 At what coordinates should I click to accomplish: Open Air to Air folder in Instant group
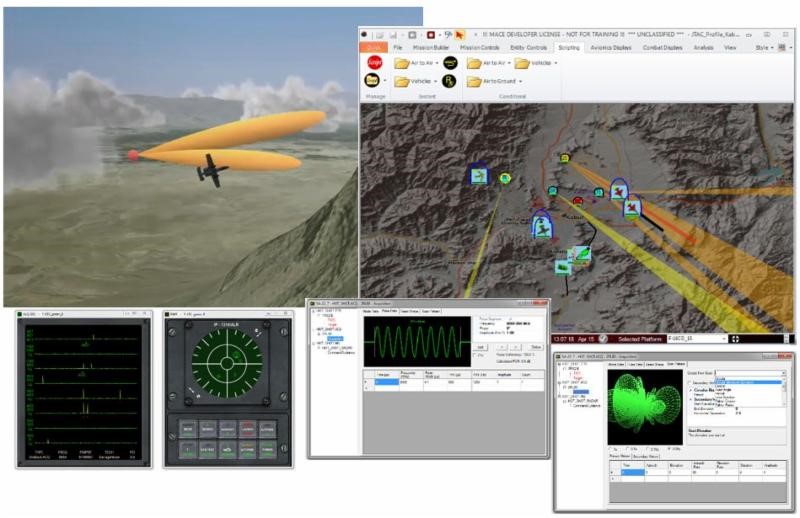click(416, 63)
